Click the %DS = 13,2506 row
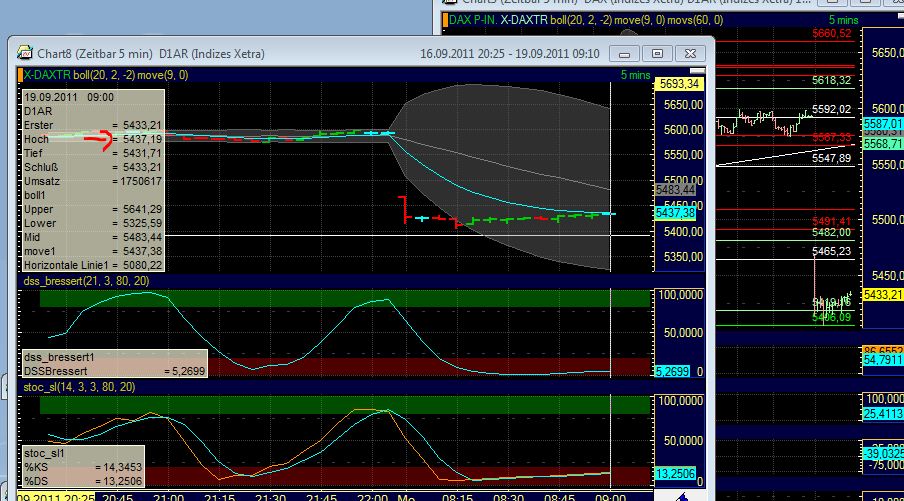 pos(83,481)
